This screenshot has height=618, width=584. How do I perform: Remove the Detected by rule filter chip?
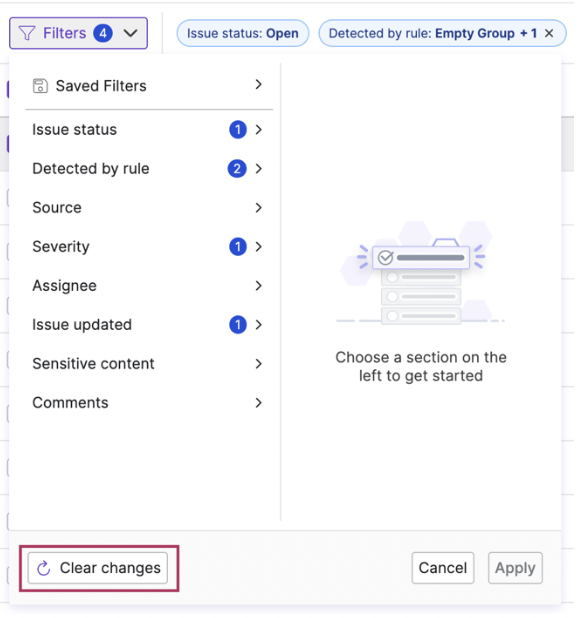549,34
